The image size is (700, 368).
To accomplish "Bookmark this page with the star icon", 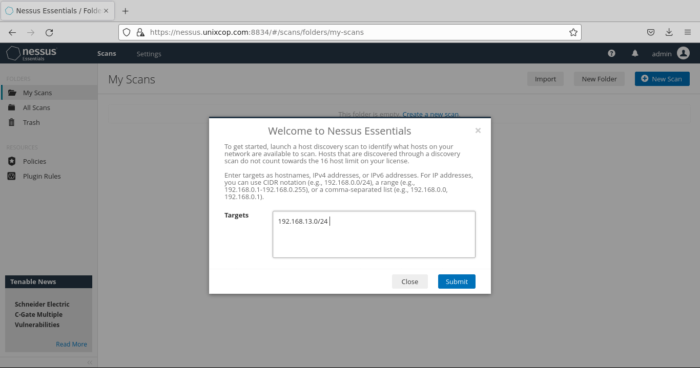I will (x=573, y=32).
